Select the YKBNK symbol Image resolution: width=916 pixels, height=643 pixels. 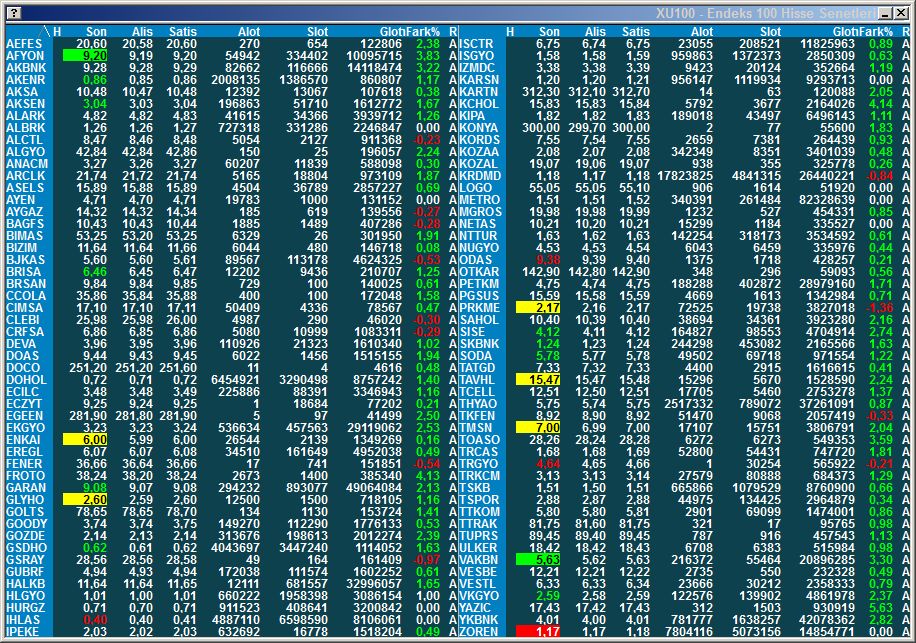coord(479,620)
